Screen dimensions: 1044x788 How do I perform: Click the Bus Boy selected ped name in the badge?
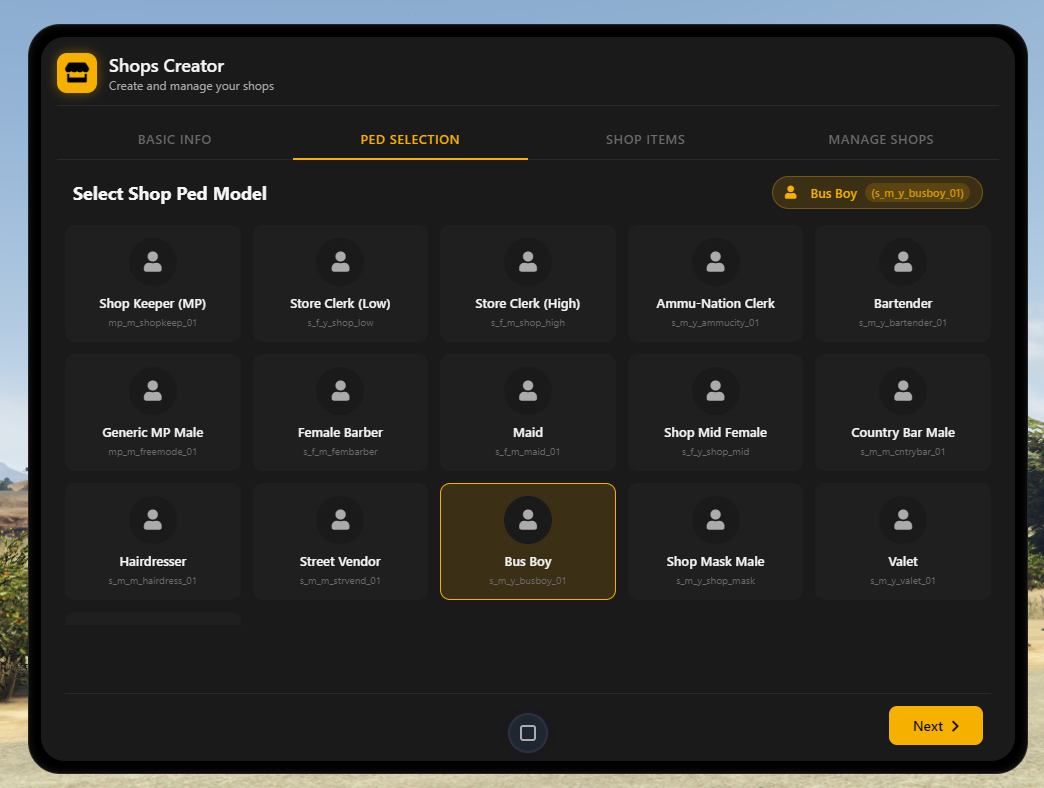click(x=834, y=193)
